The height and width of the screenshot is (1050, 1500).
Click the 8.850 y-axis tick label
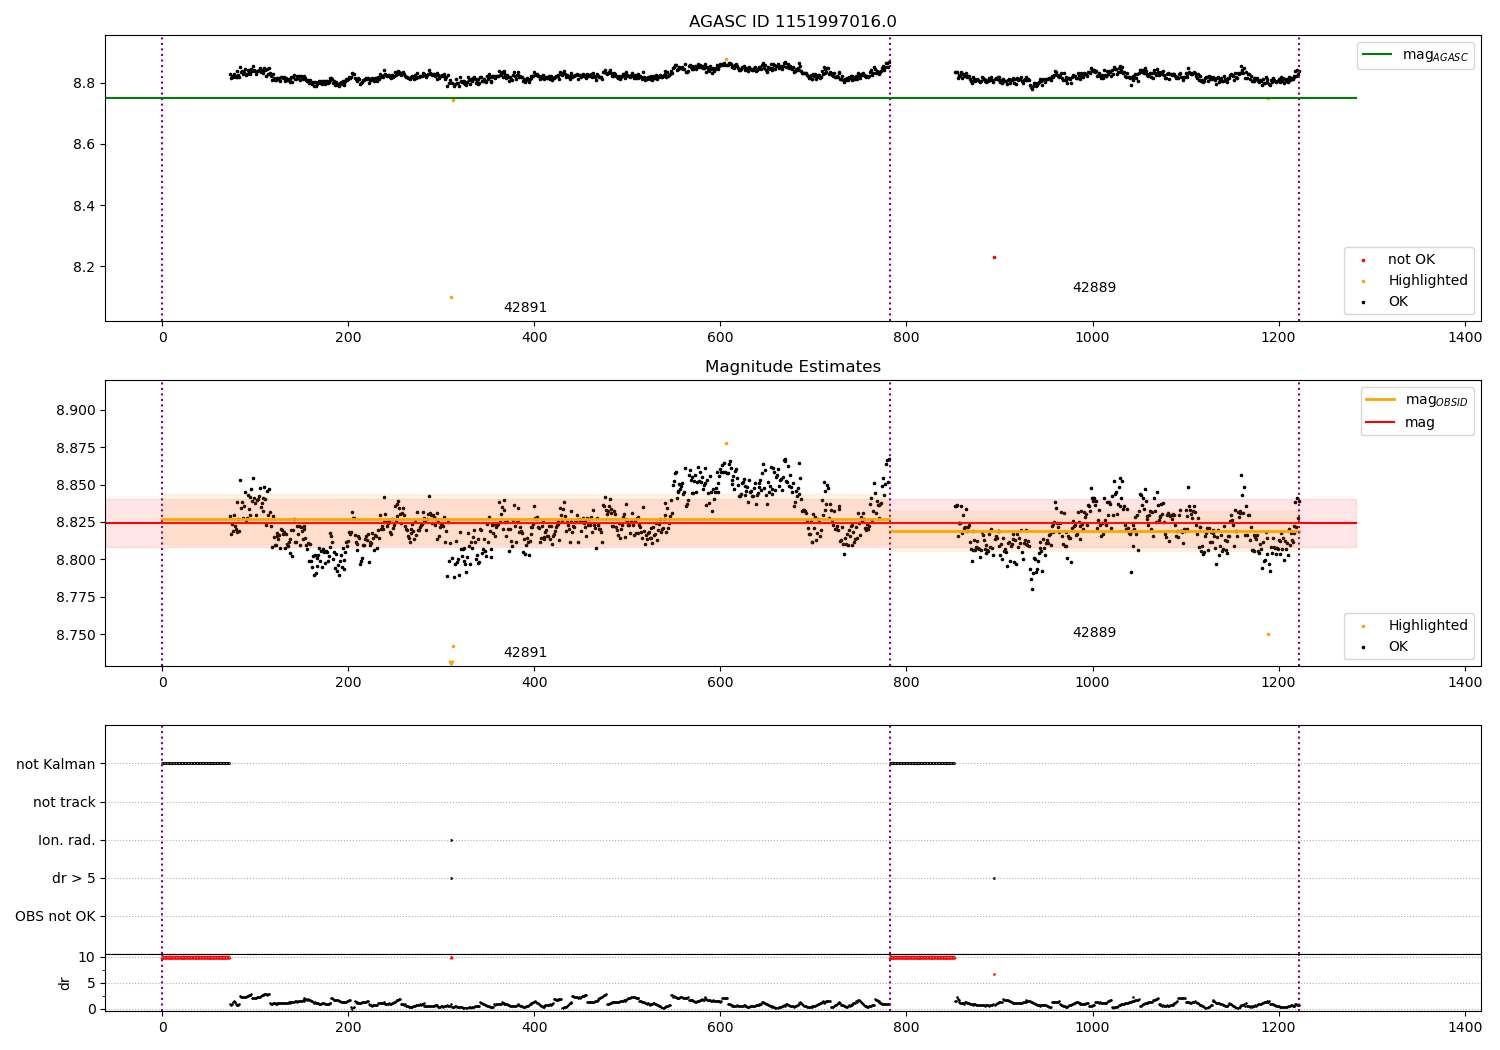[76, 486]
